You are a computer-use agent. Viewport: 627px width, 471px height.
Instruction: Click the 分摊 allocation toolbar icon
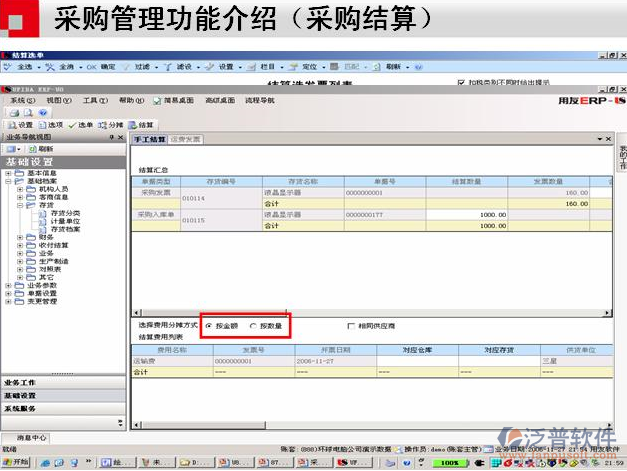(x=102, y=124)
